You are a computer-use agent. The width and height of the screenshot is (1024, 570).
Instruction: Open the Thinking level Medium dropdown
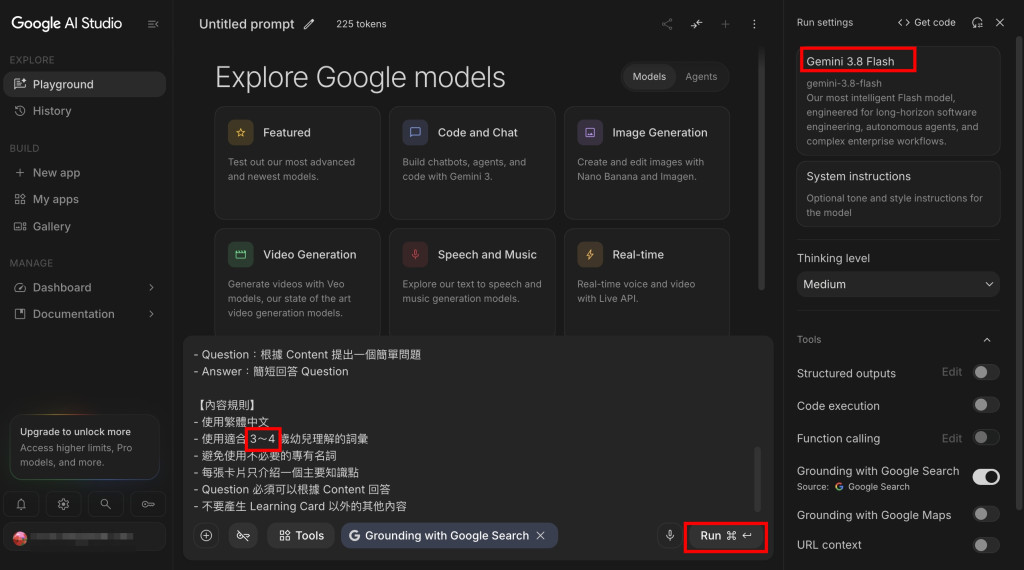[x=898, y=284]
